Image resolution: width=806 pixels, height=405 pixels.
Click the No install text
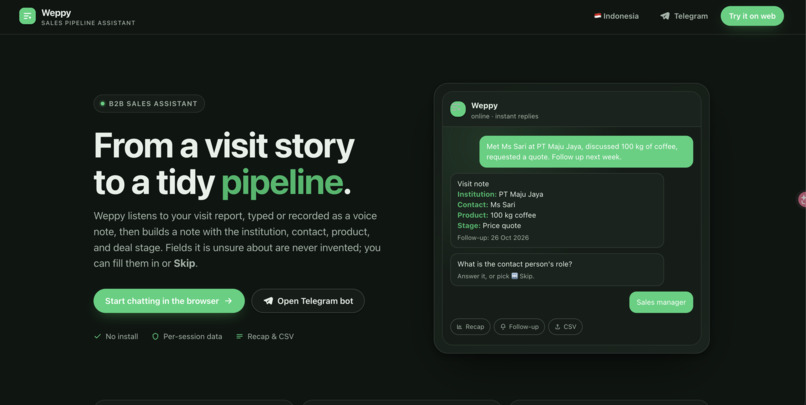122,337
